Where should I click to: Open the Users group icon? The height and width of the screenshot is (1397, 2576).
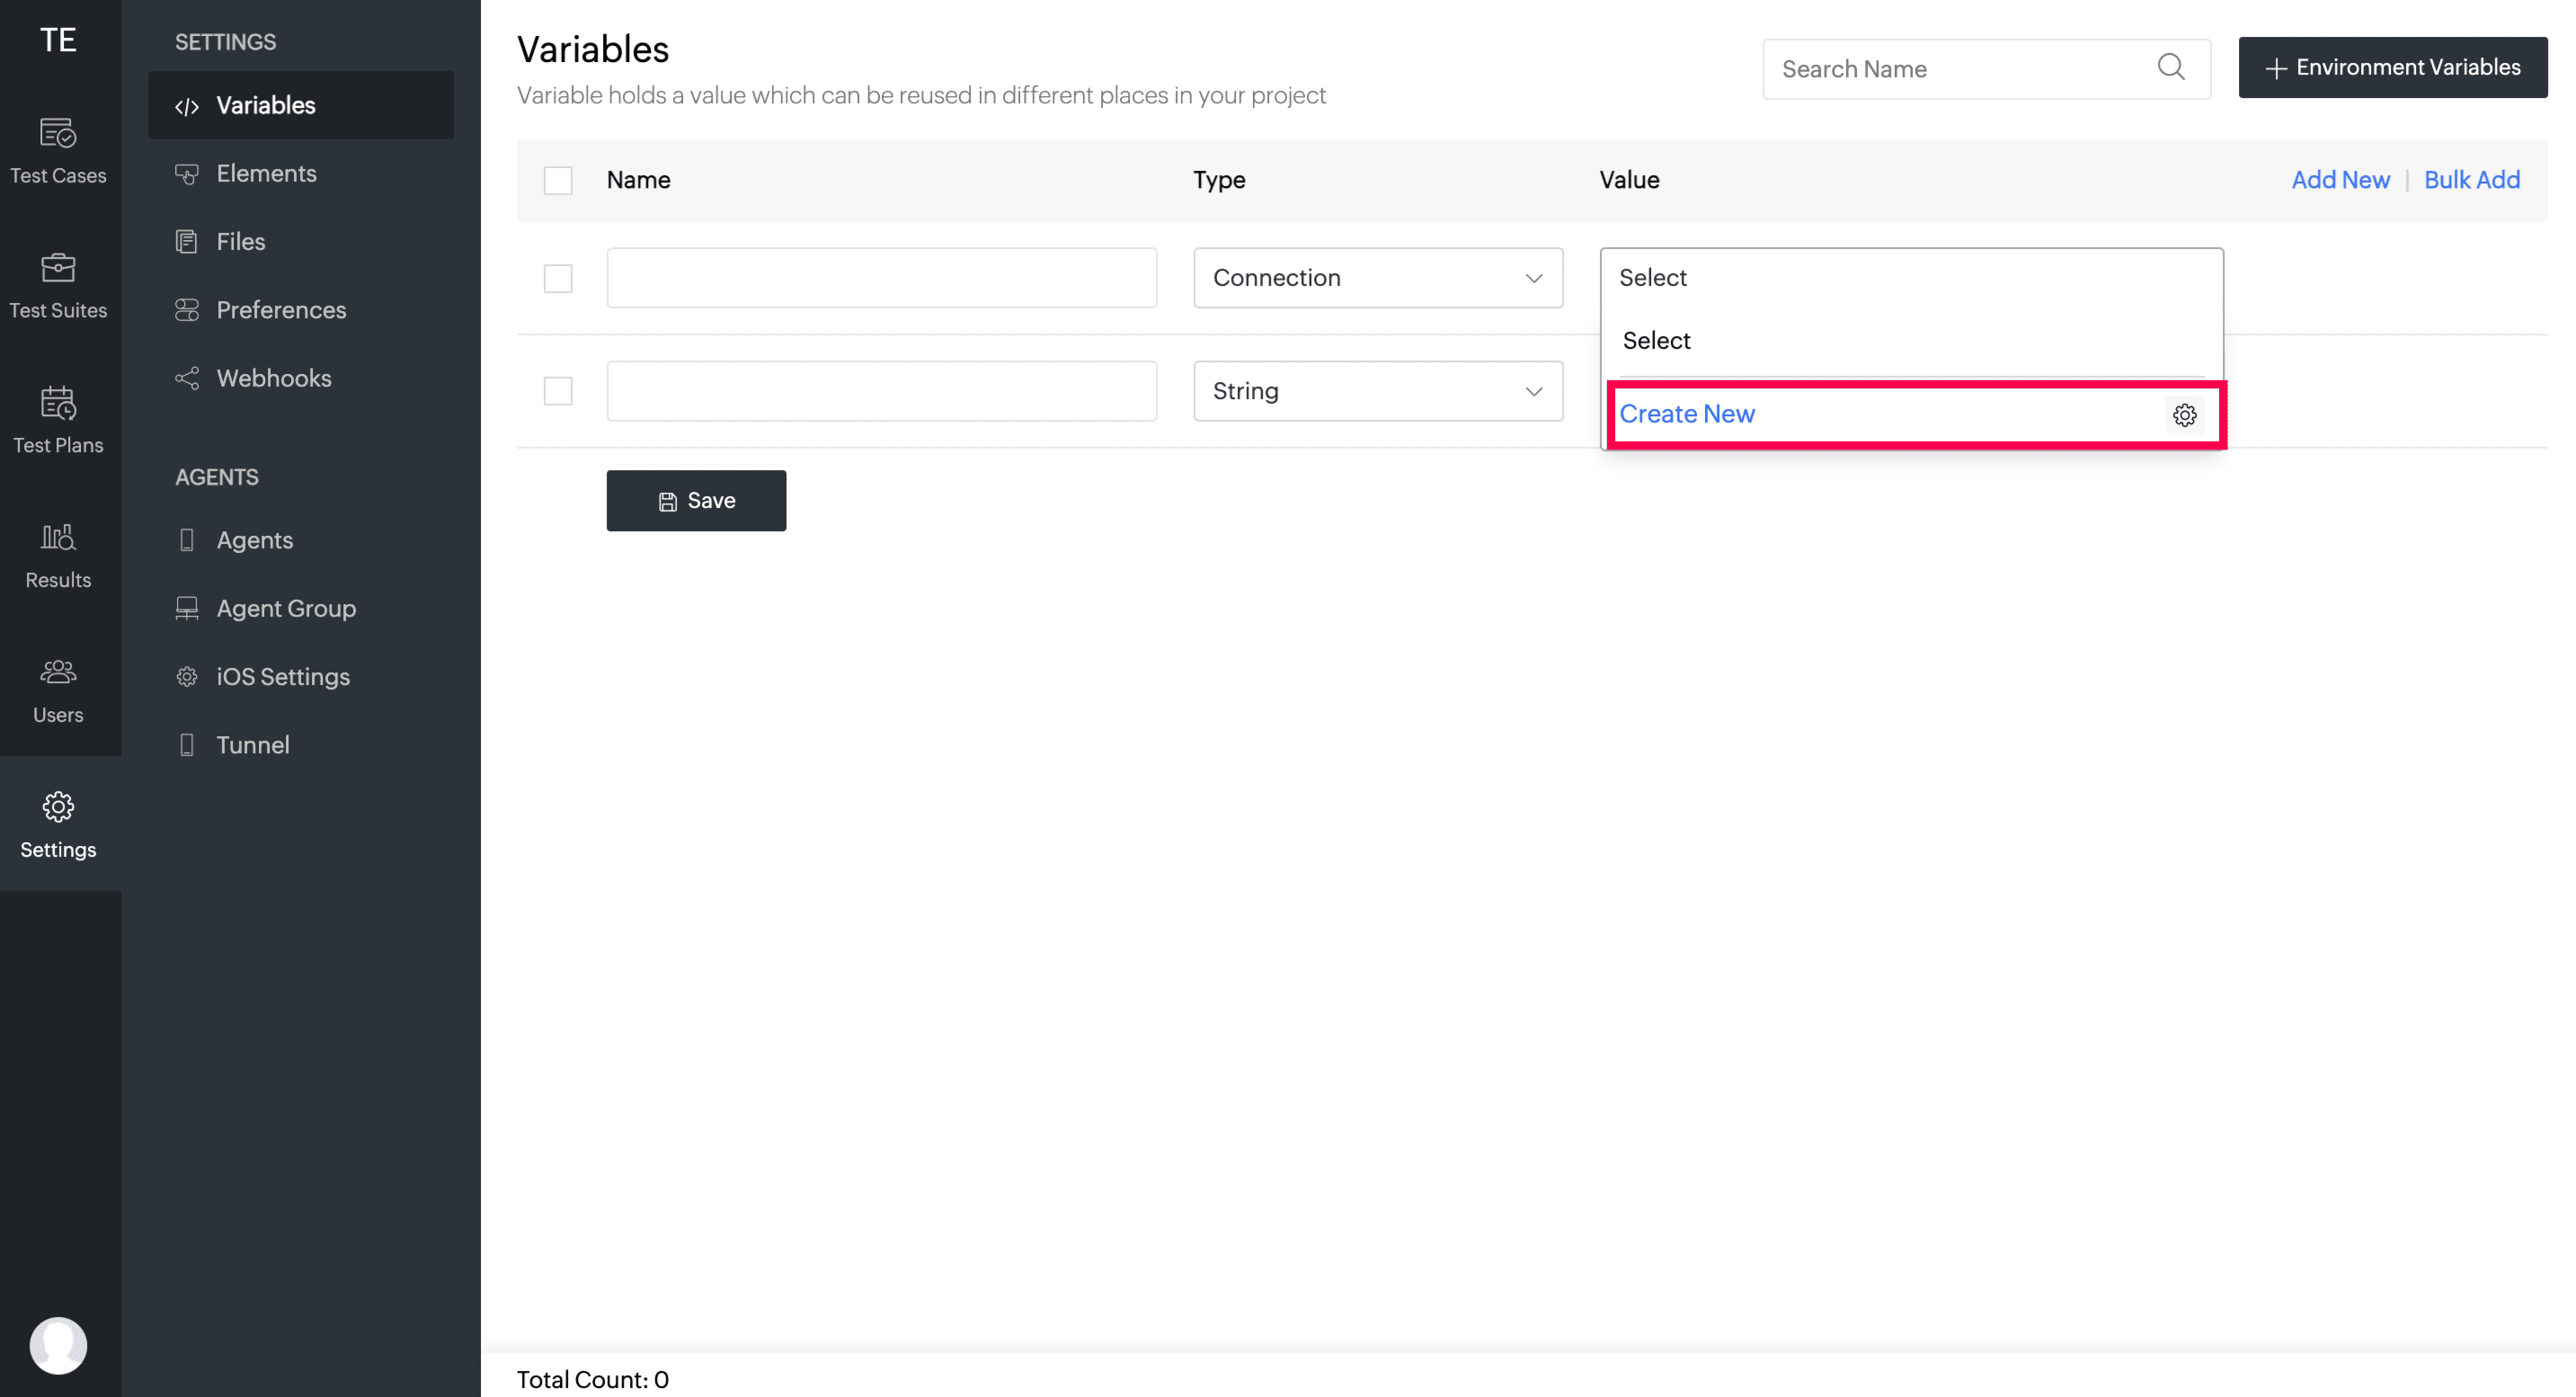[x=58, y=671]
